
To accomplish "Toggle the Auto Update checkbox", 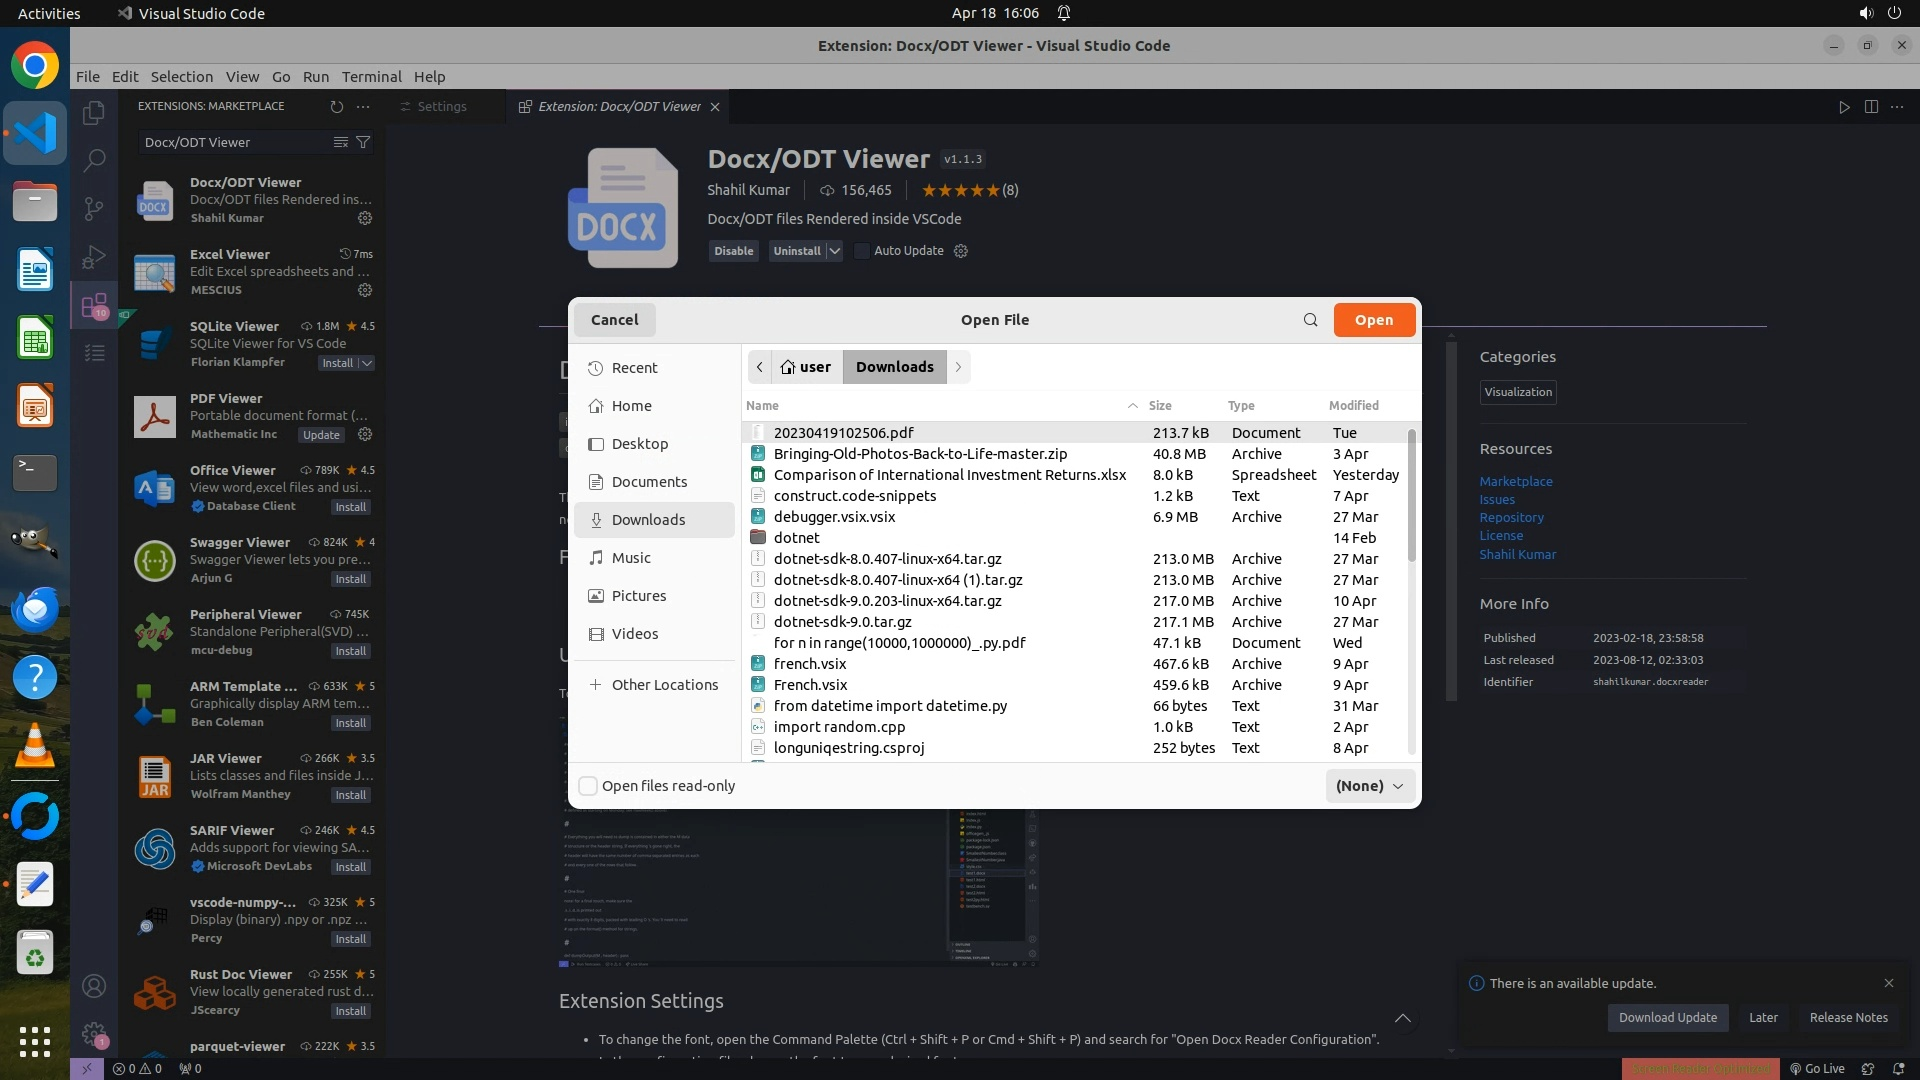I will coord(862,251).
